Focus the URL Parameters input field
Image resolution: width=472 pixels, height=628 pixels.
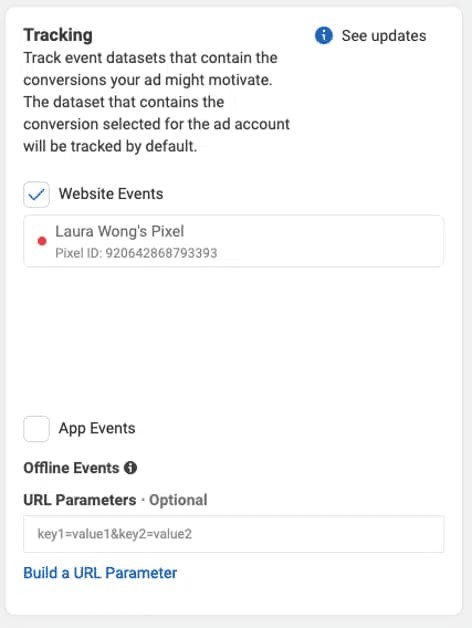(234, 534)
